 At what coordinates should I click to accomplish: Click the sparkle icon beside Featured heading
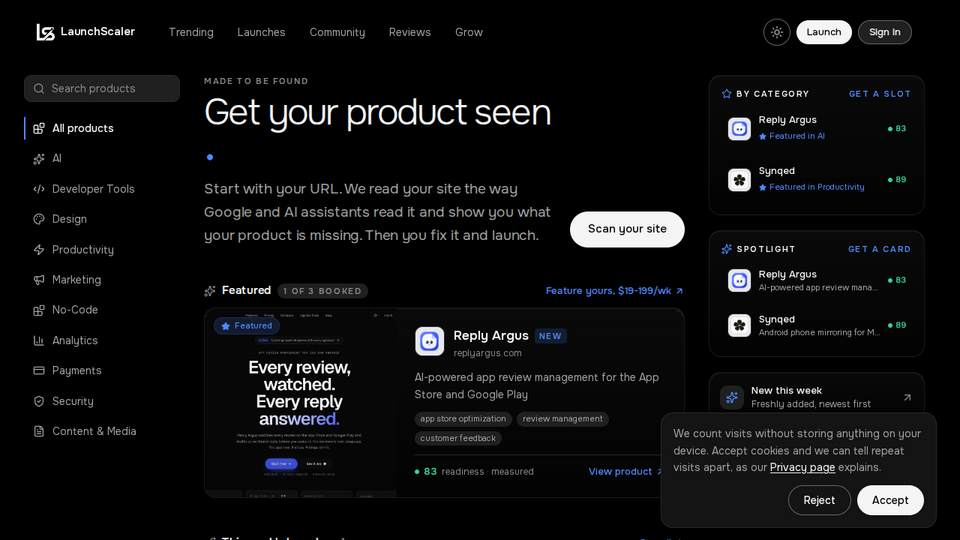tap(209, 291)
